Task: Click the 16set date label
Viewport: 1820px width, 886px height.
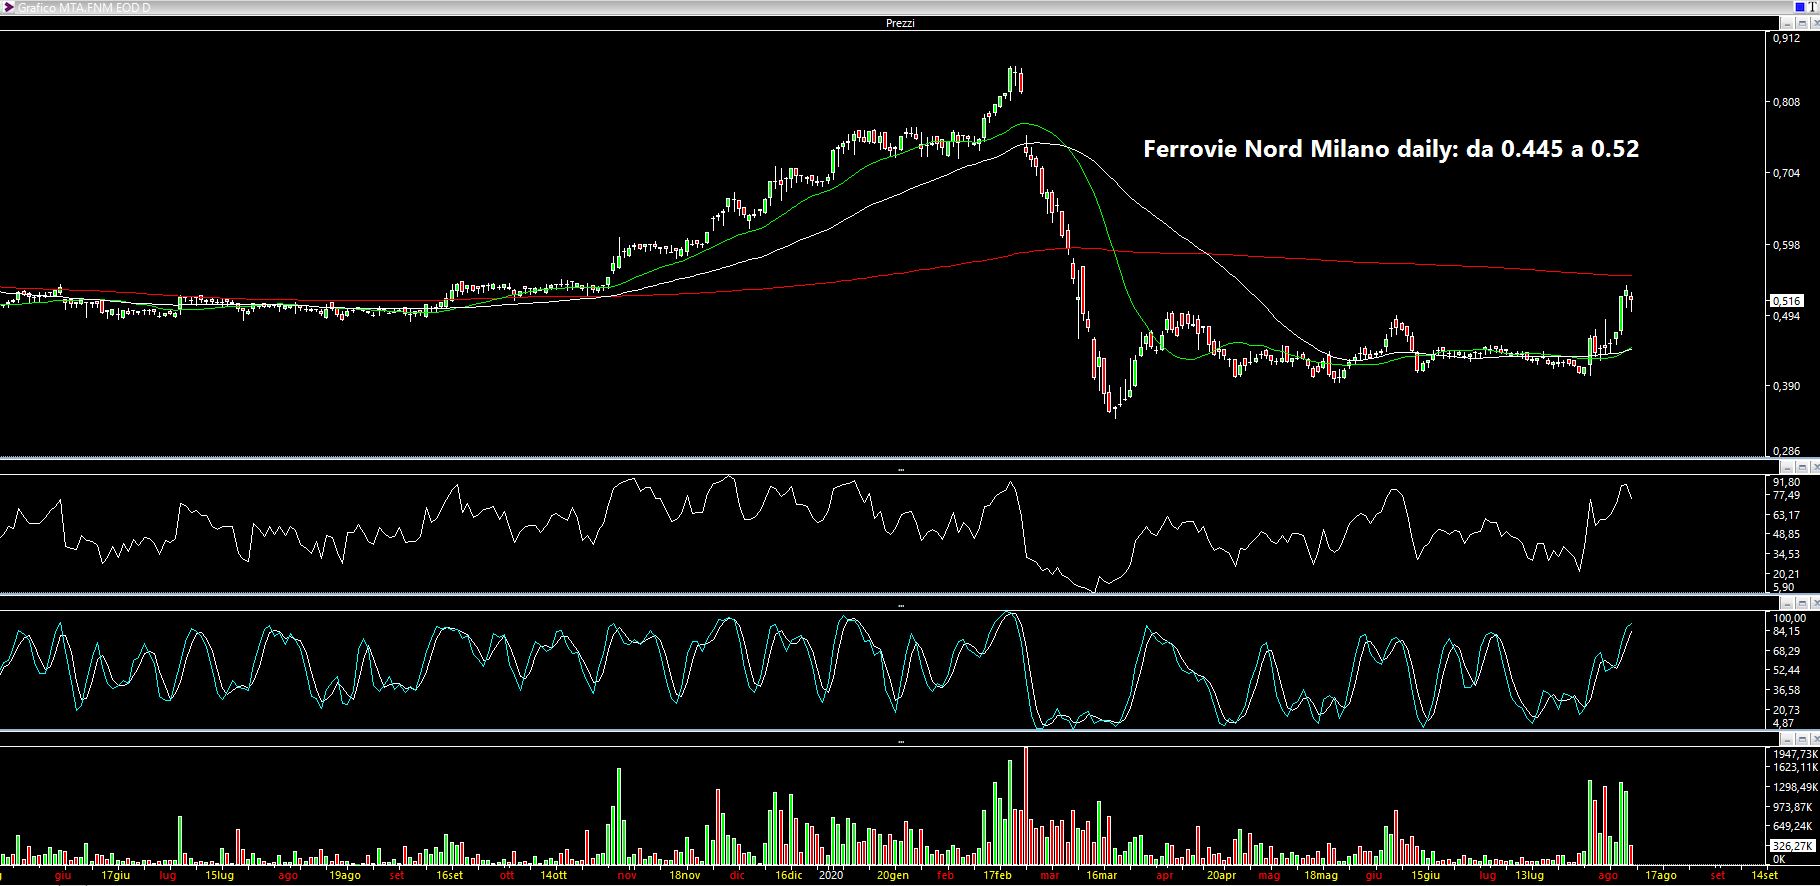Action: (449, 875)
